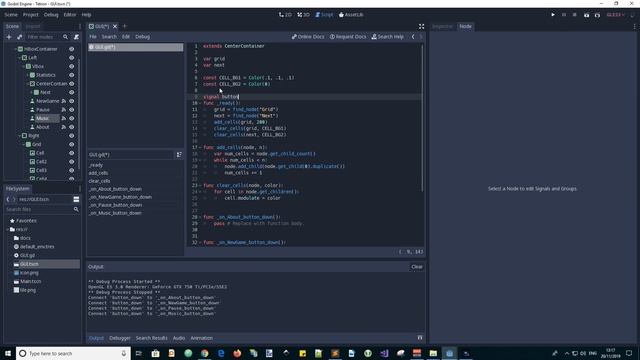Click Search Help button
640x360 pixels.
pos(388,37)
